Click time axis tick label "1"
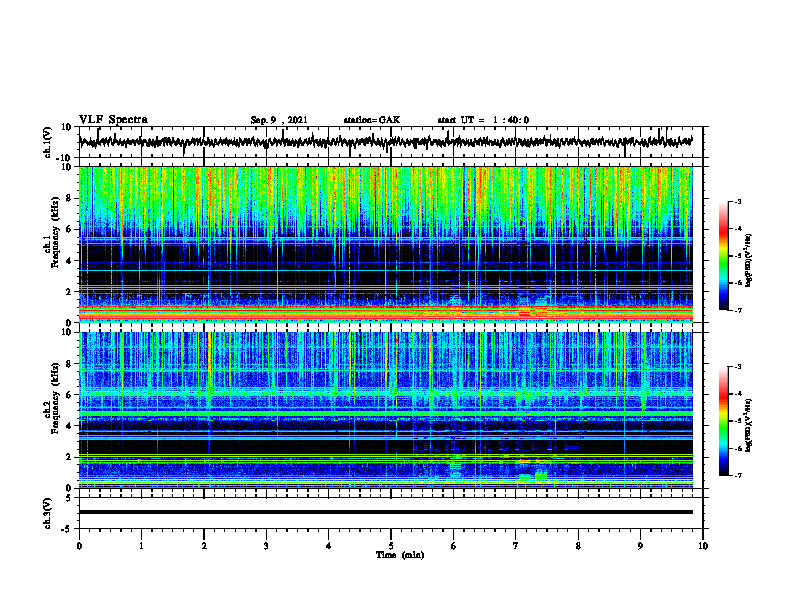The width and height of the screenshot is (792, 612). coord(141,546)
